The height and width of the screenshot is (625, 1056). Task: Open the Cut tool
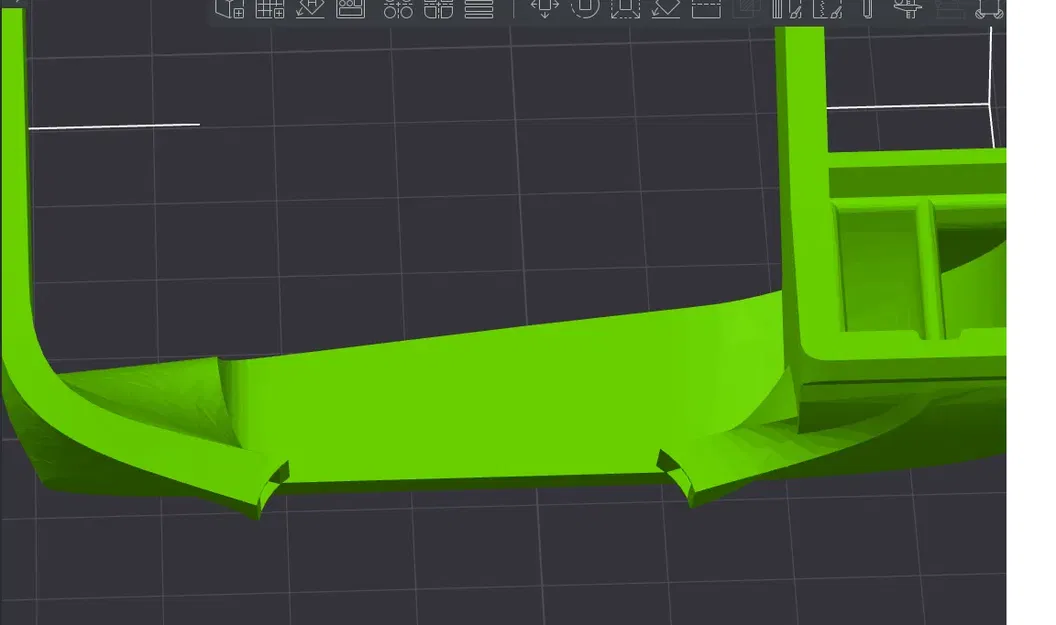(x=705, y=10)
